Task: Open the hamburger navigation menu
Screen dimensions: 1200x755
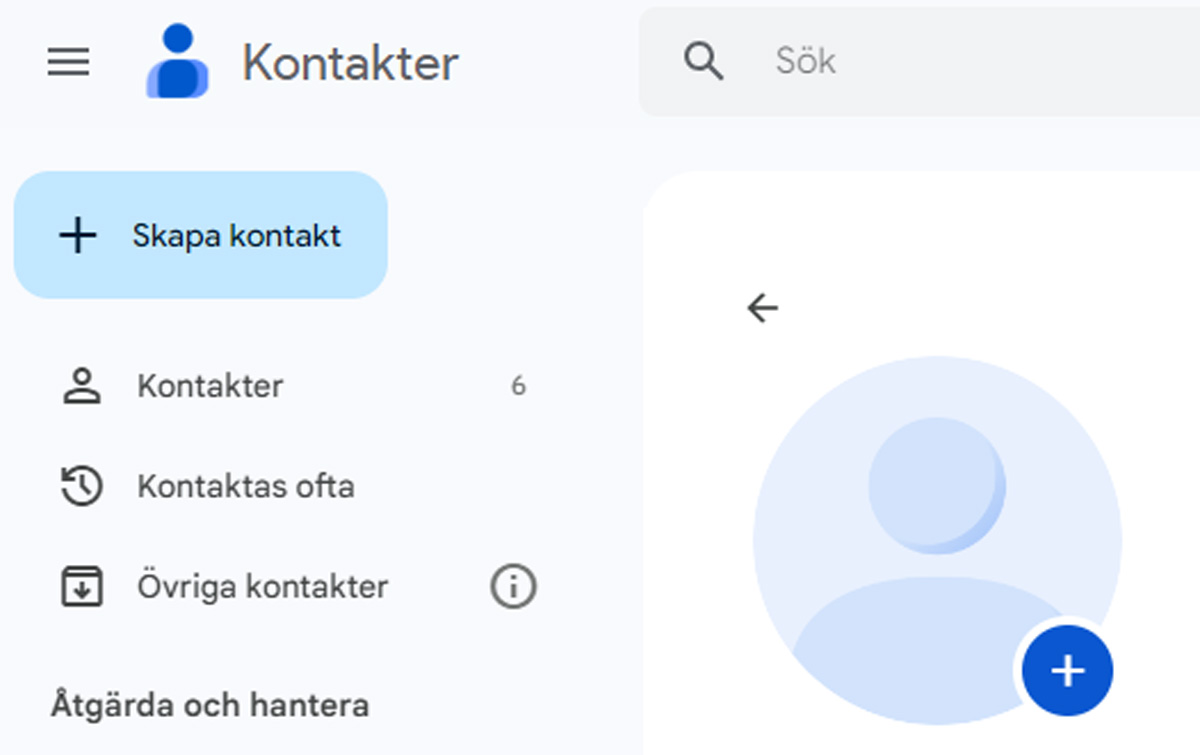Action: 67,62
